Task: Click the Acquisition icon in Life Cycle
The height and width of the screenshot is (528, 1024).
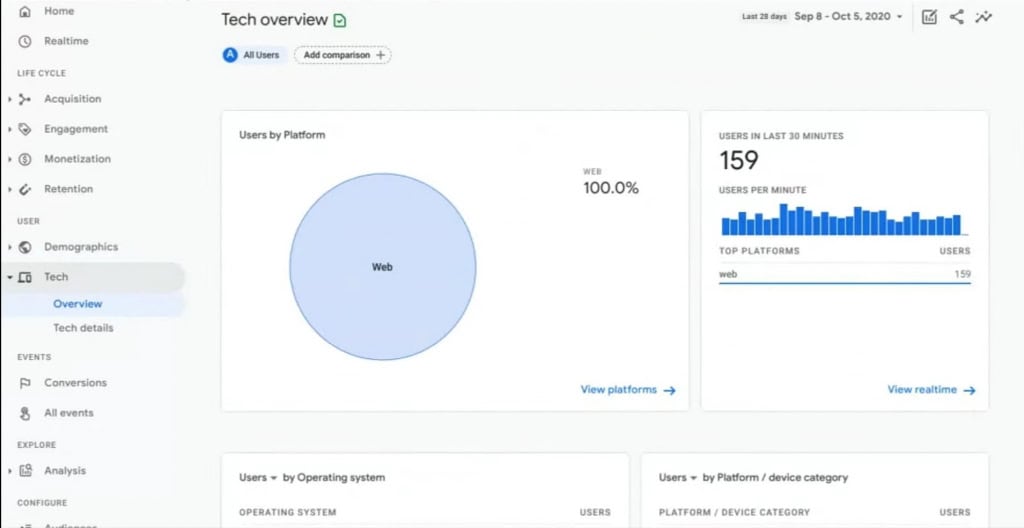Action: coord(25,99)
